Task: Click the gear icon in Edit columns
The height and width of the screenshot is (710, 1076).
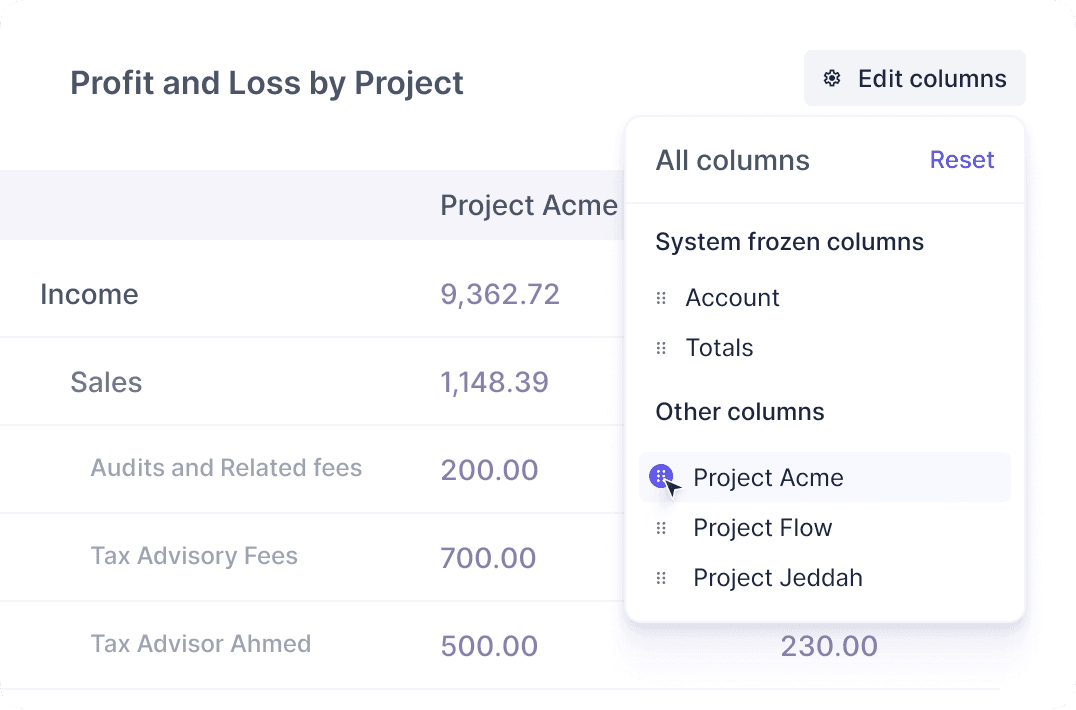Action: (832, 79)
